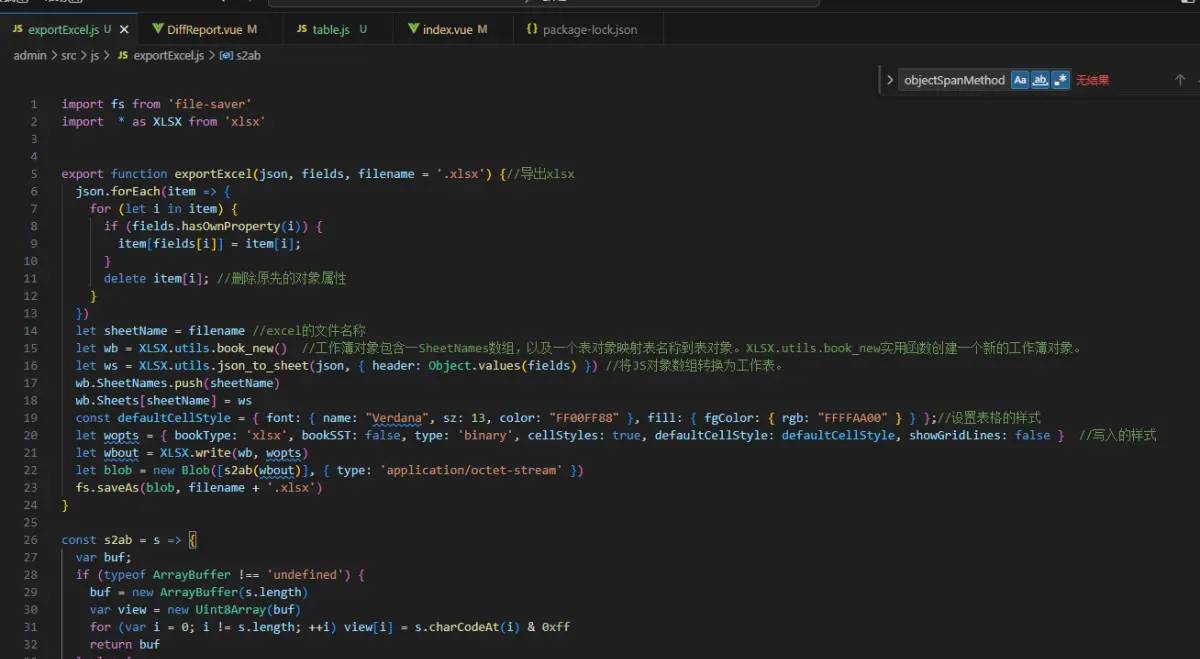Click the Vue icon on the DiffReport.vue tab

point(157,29)
